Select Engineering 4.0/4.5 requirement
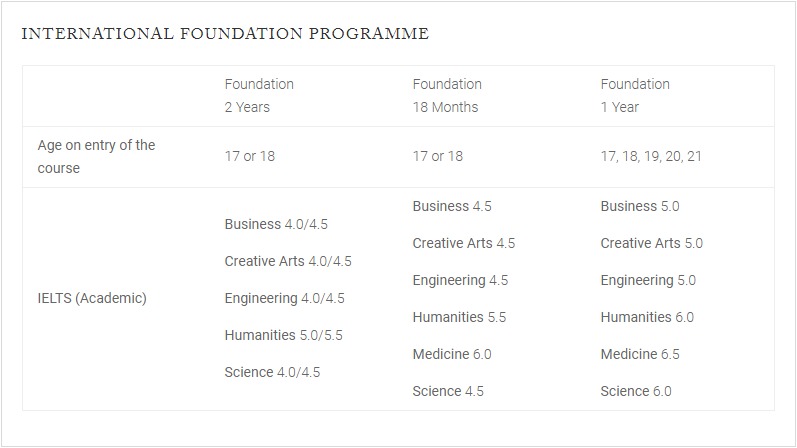This screenshot has height=448, width=797. click(x=285, y=298)
